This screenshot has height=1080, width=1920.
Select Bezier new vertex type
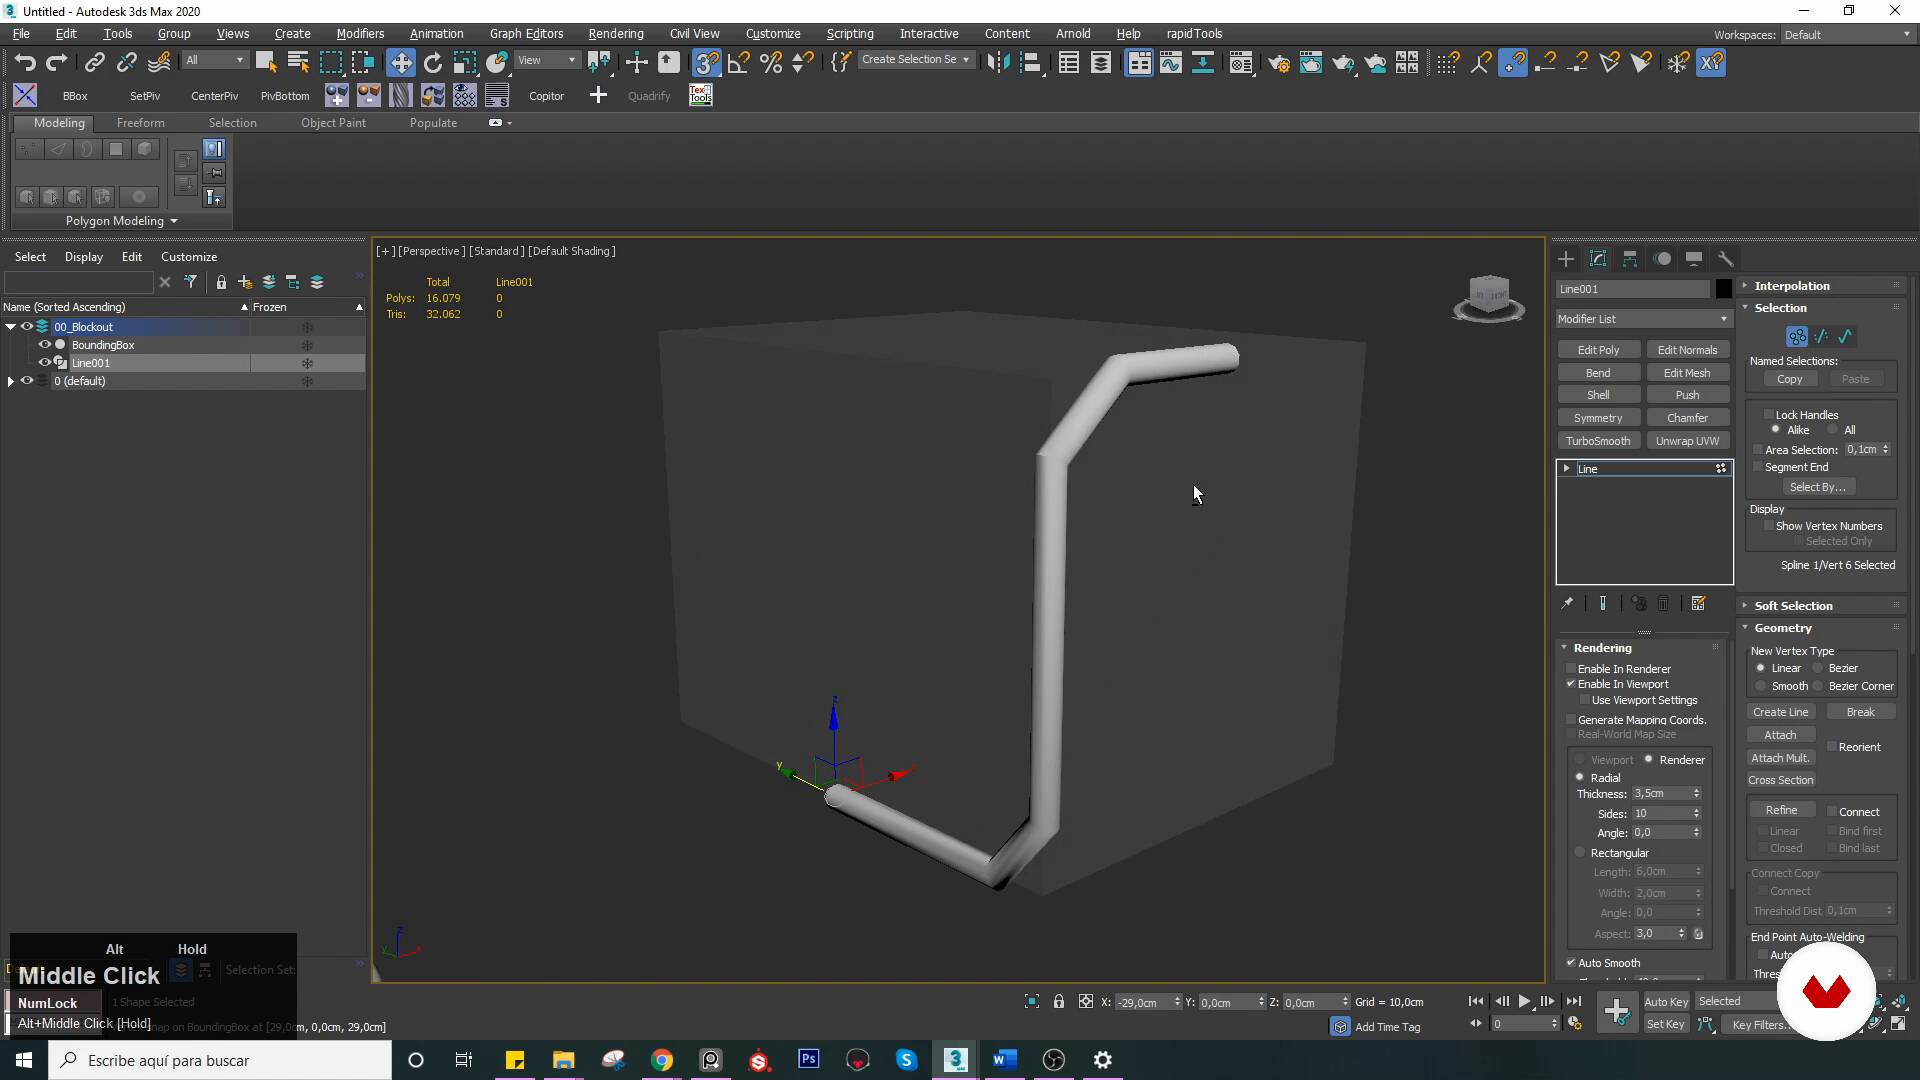[1818, 668]
